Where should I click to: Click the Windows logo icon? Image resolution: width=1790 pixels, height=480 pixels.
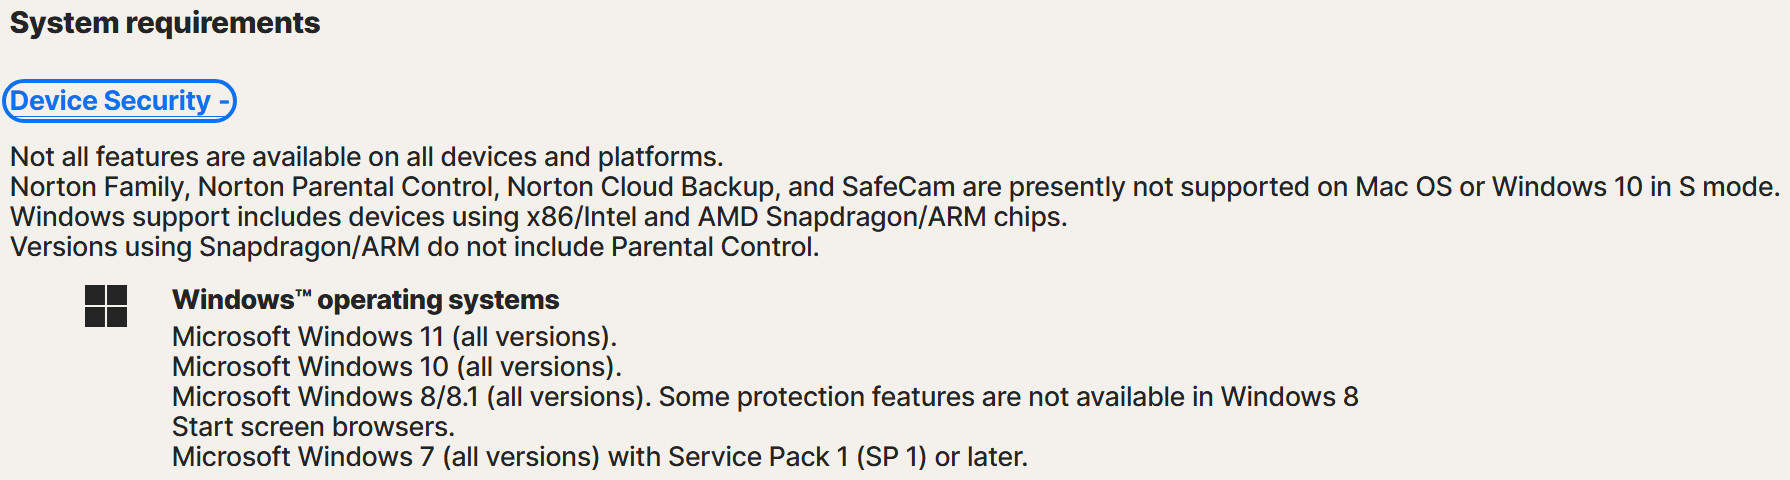coord(106,306)
